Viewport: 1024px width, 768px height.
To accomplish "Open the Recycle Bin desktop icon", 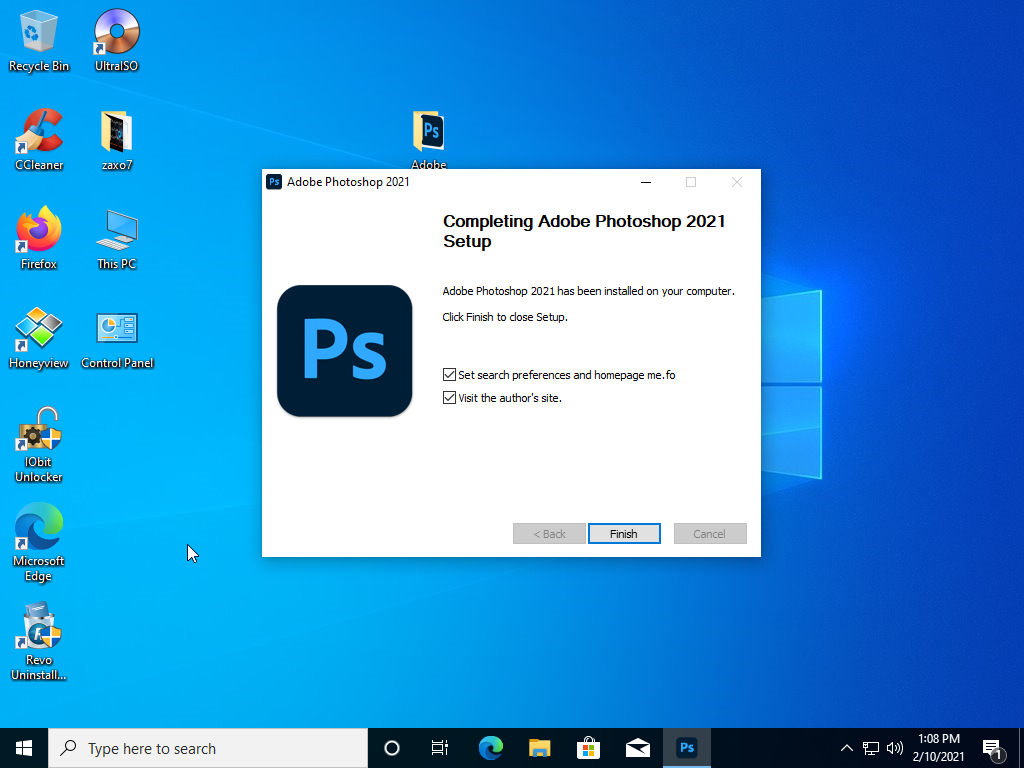I will [39, 40].
